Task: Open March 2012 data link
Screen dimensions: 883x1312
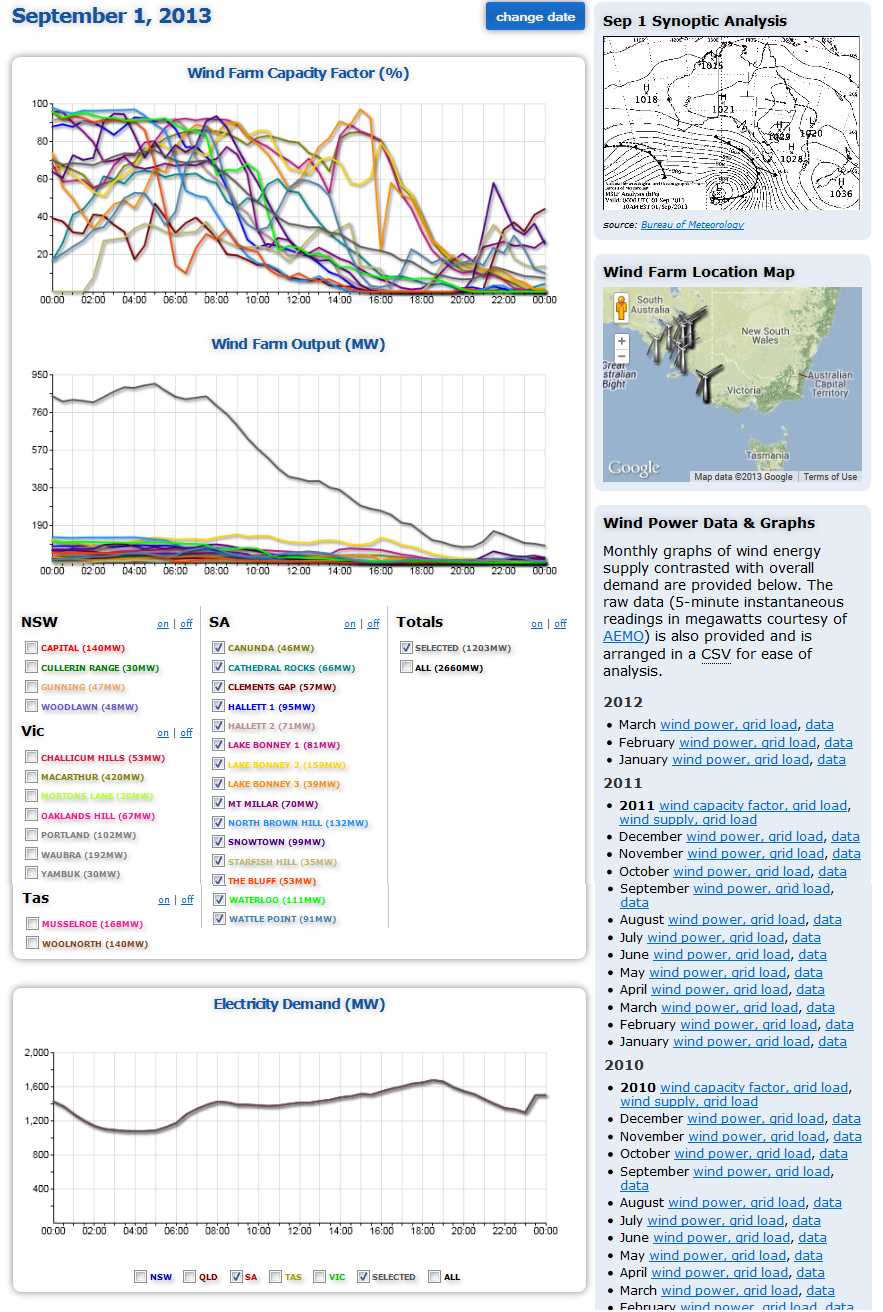Action: pyautogui.click(x=819, y=724)
